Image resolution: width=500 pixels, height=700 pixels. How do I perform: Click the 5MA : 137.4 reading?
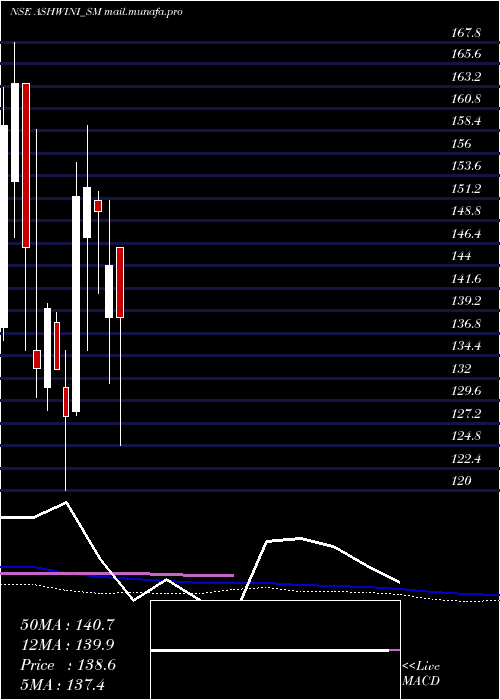point(62,684)
